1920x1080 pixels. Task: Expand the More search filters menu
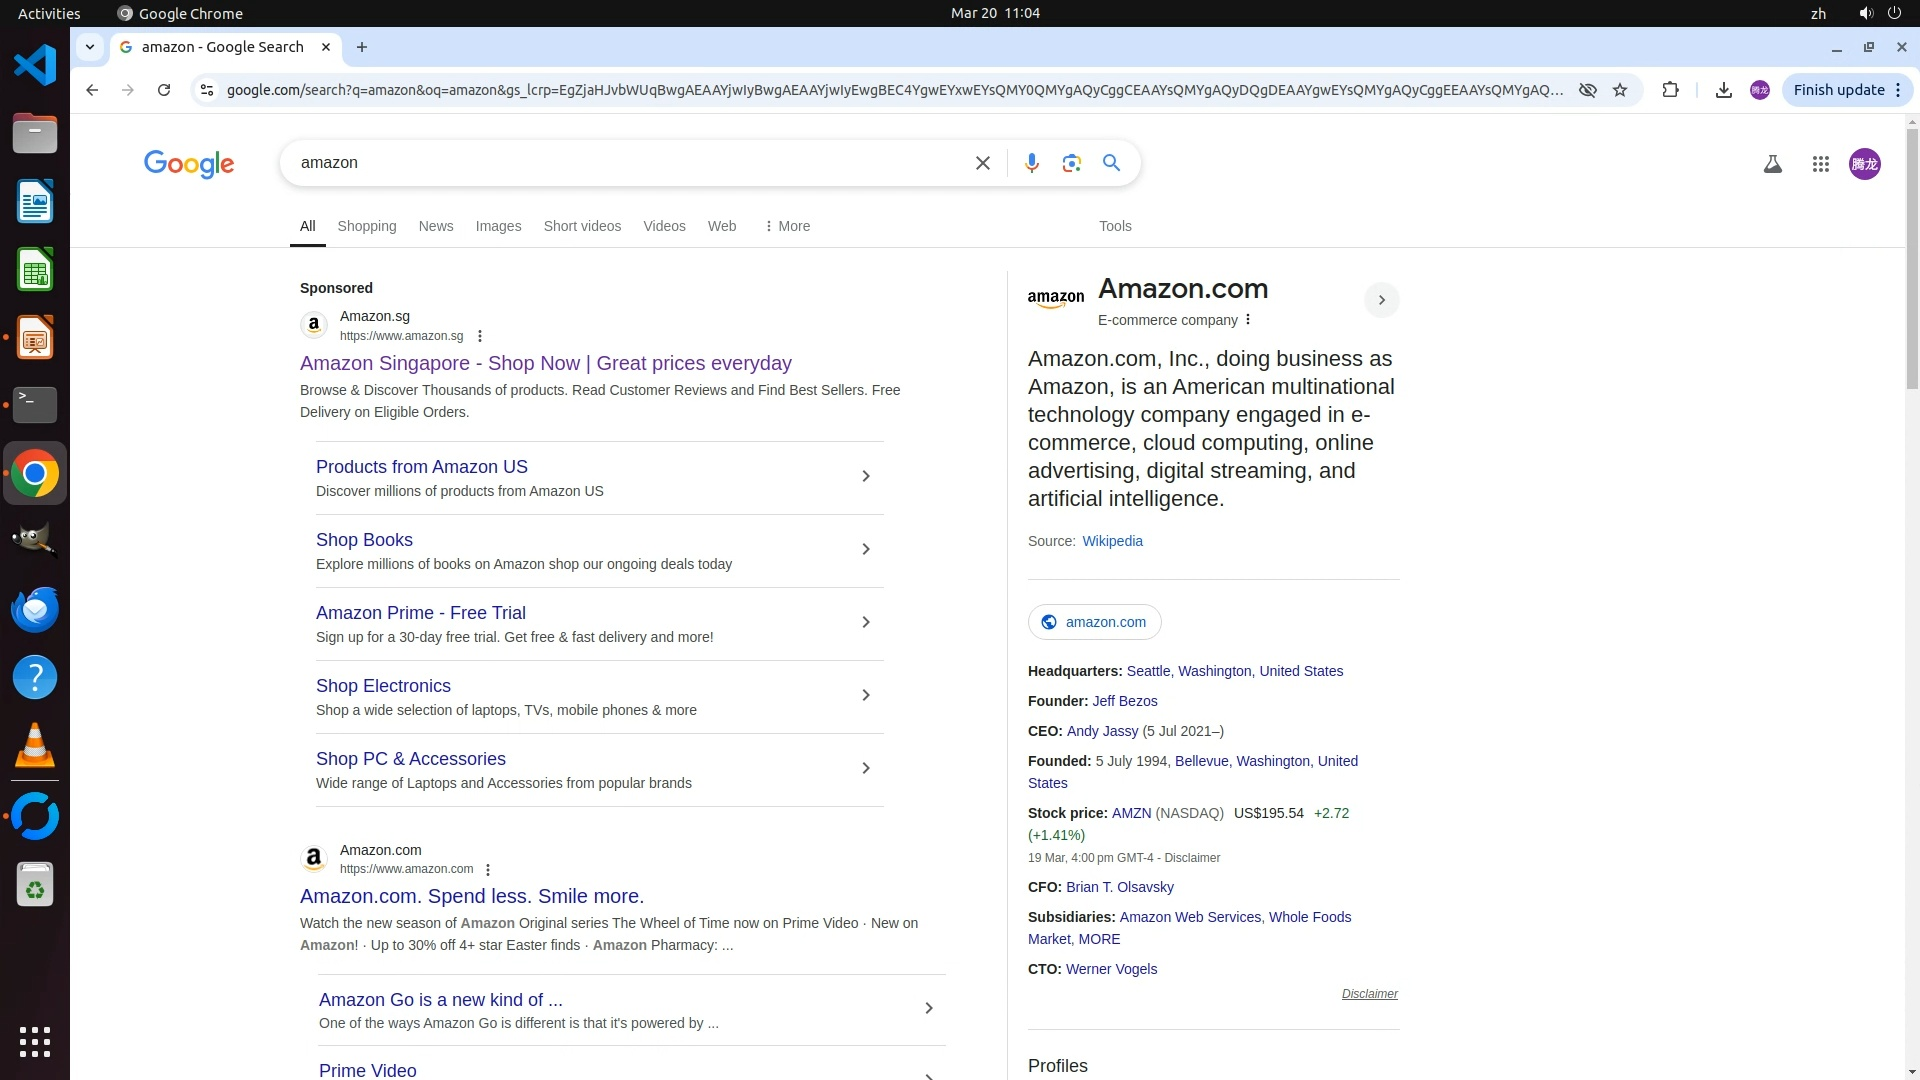(787, 226)
